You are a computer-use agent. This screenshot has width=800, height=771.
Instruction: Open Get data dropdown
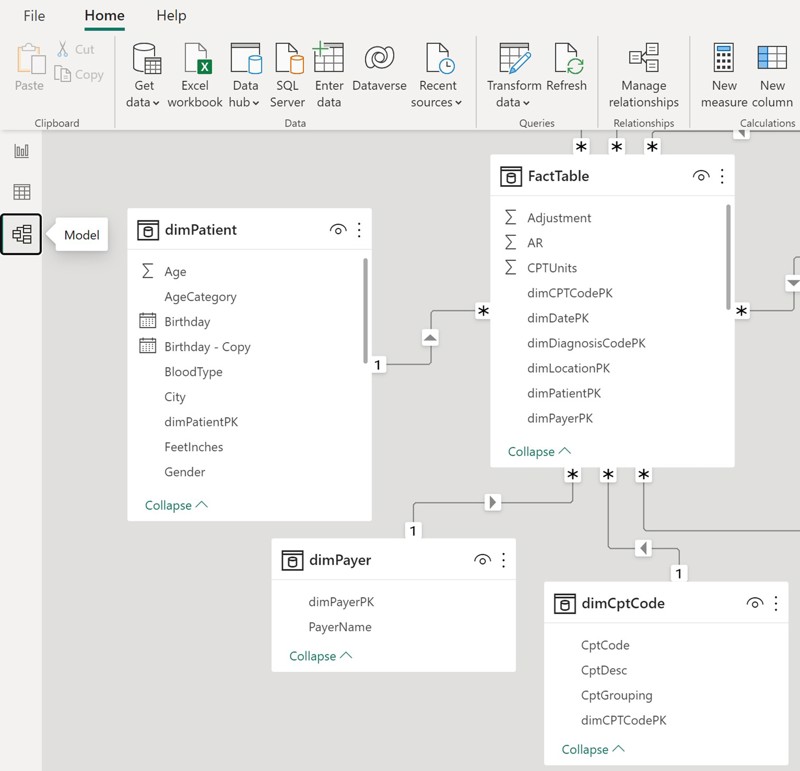143,75
